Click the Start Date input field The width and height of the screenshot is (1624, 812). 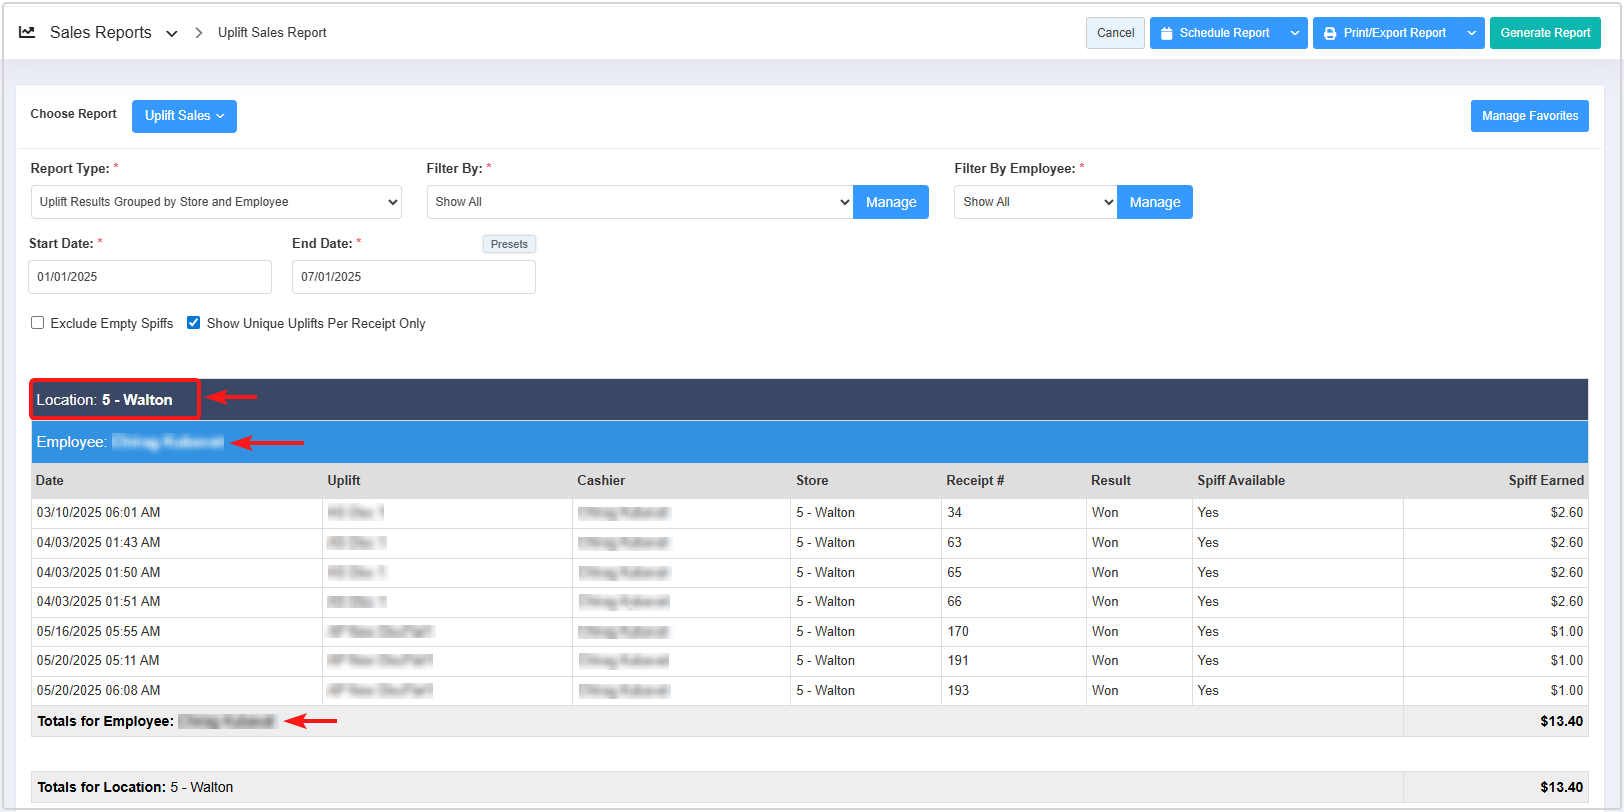(150, 277)
